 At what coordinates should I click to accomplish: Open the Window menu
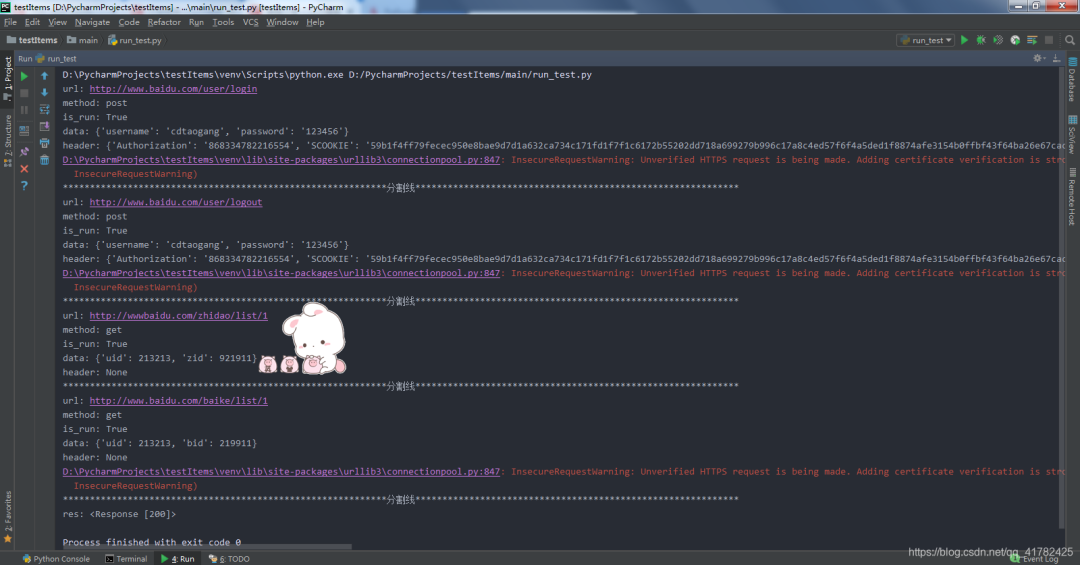tap(282, 22)
